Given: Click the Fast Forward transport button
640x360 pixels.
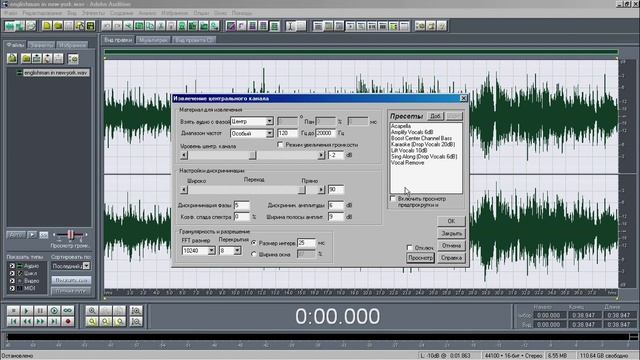Looking at the screenshot, I should click(x=40, y=322).
